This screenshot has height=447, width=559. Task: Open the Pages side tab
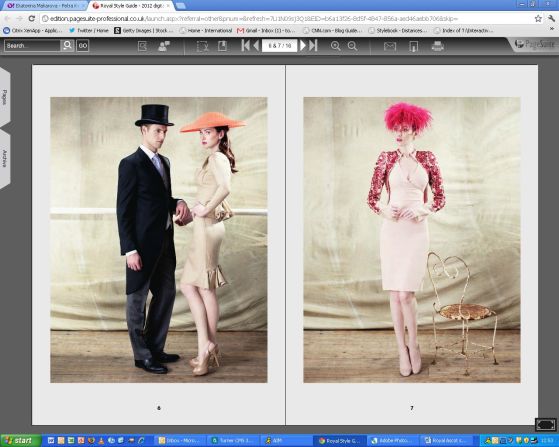[5, 97]
